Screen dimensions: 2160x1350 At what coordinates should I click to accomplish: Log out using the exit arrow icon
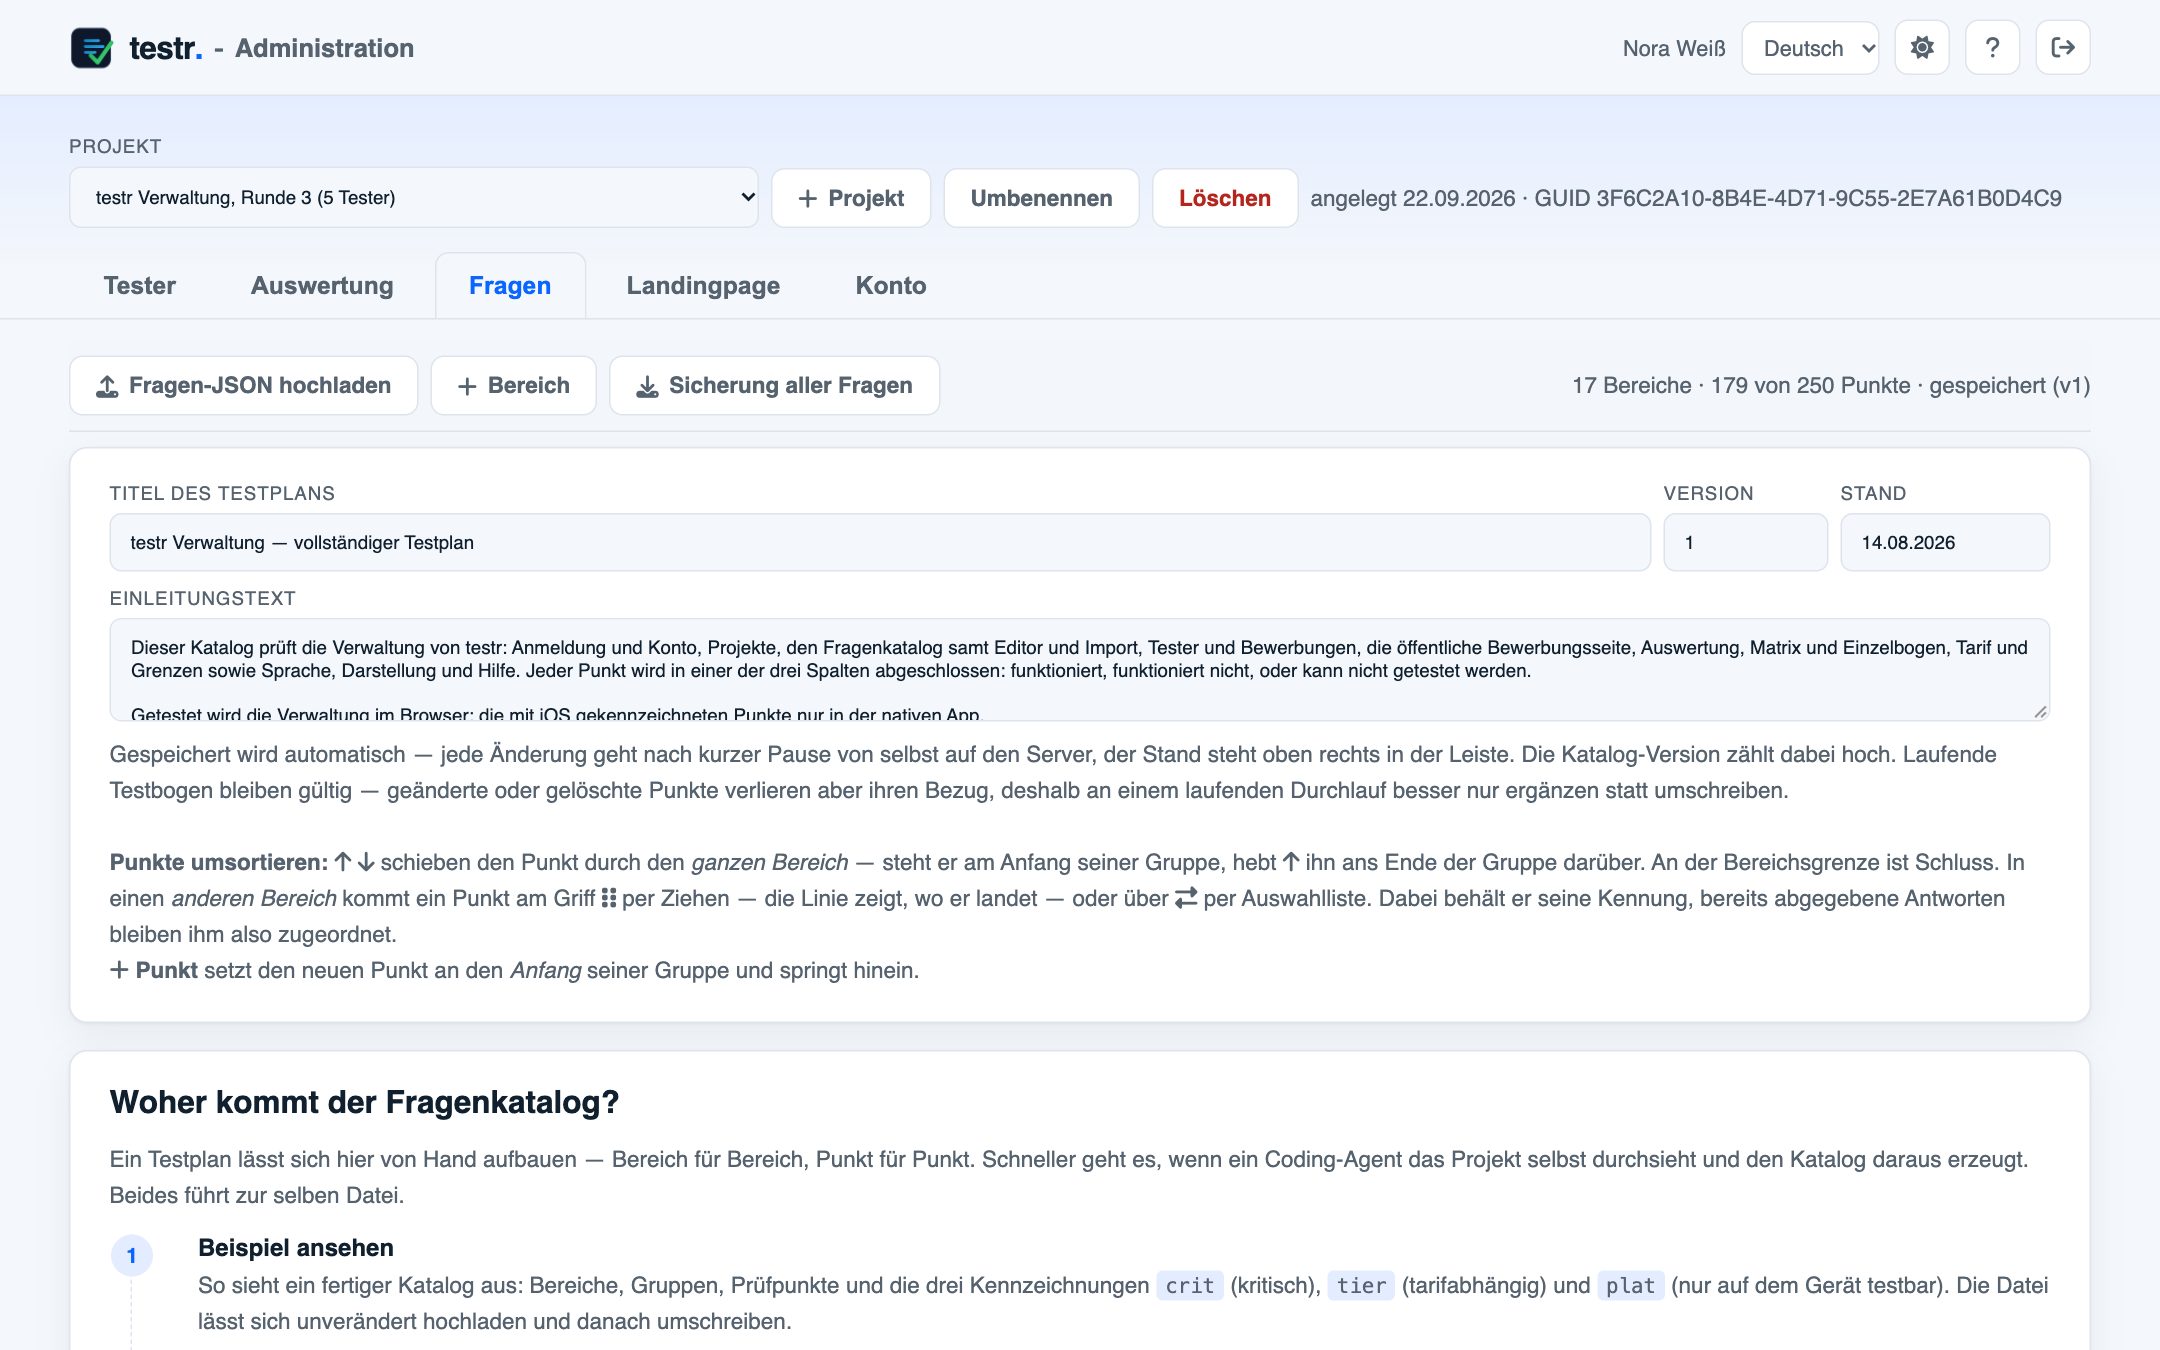point(2062,48)
